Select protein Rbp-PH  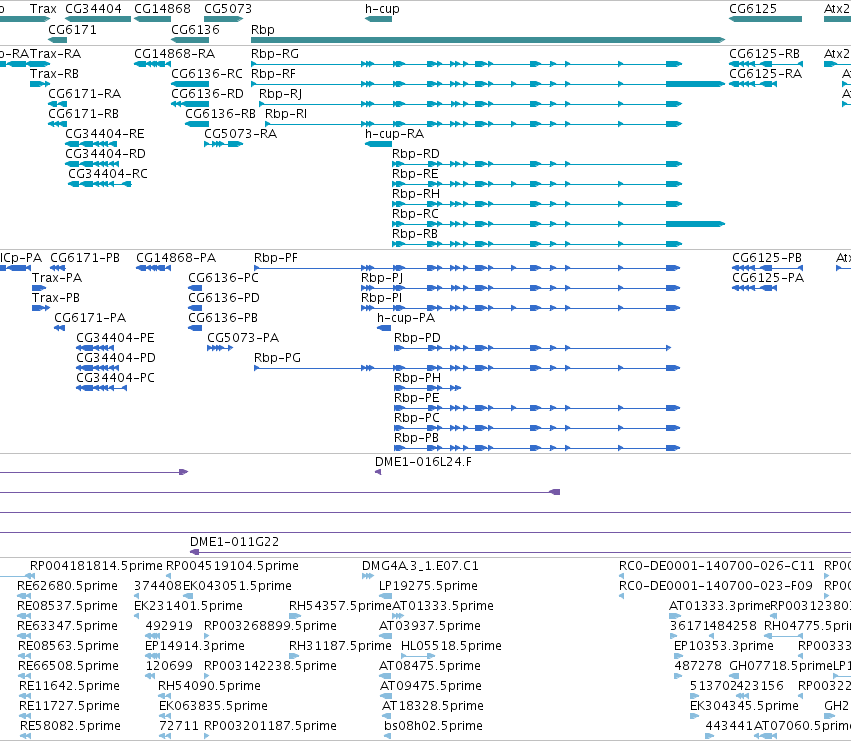point(417,378)
